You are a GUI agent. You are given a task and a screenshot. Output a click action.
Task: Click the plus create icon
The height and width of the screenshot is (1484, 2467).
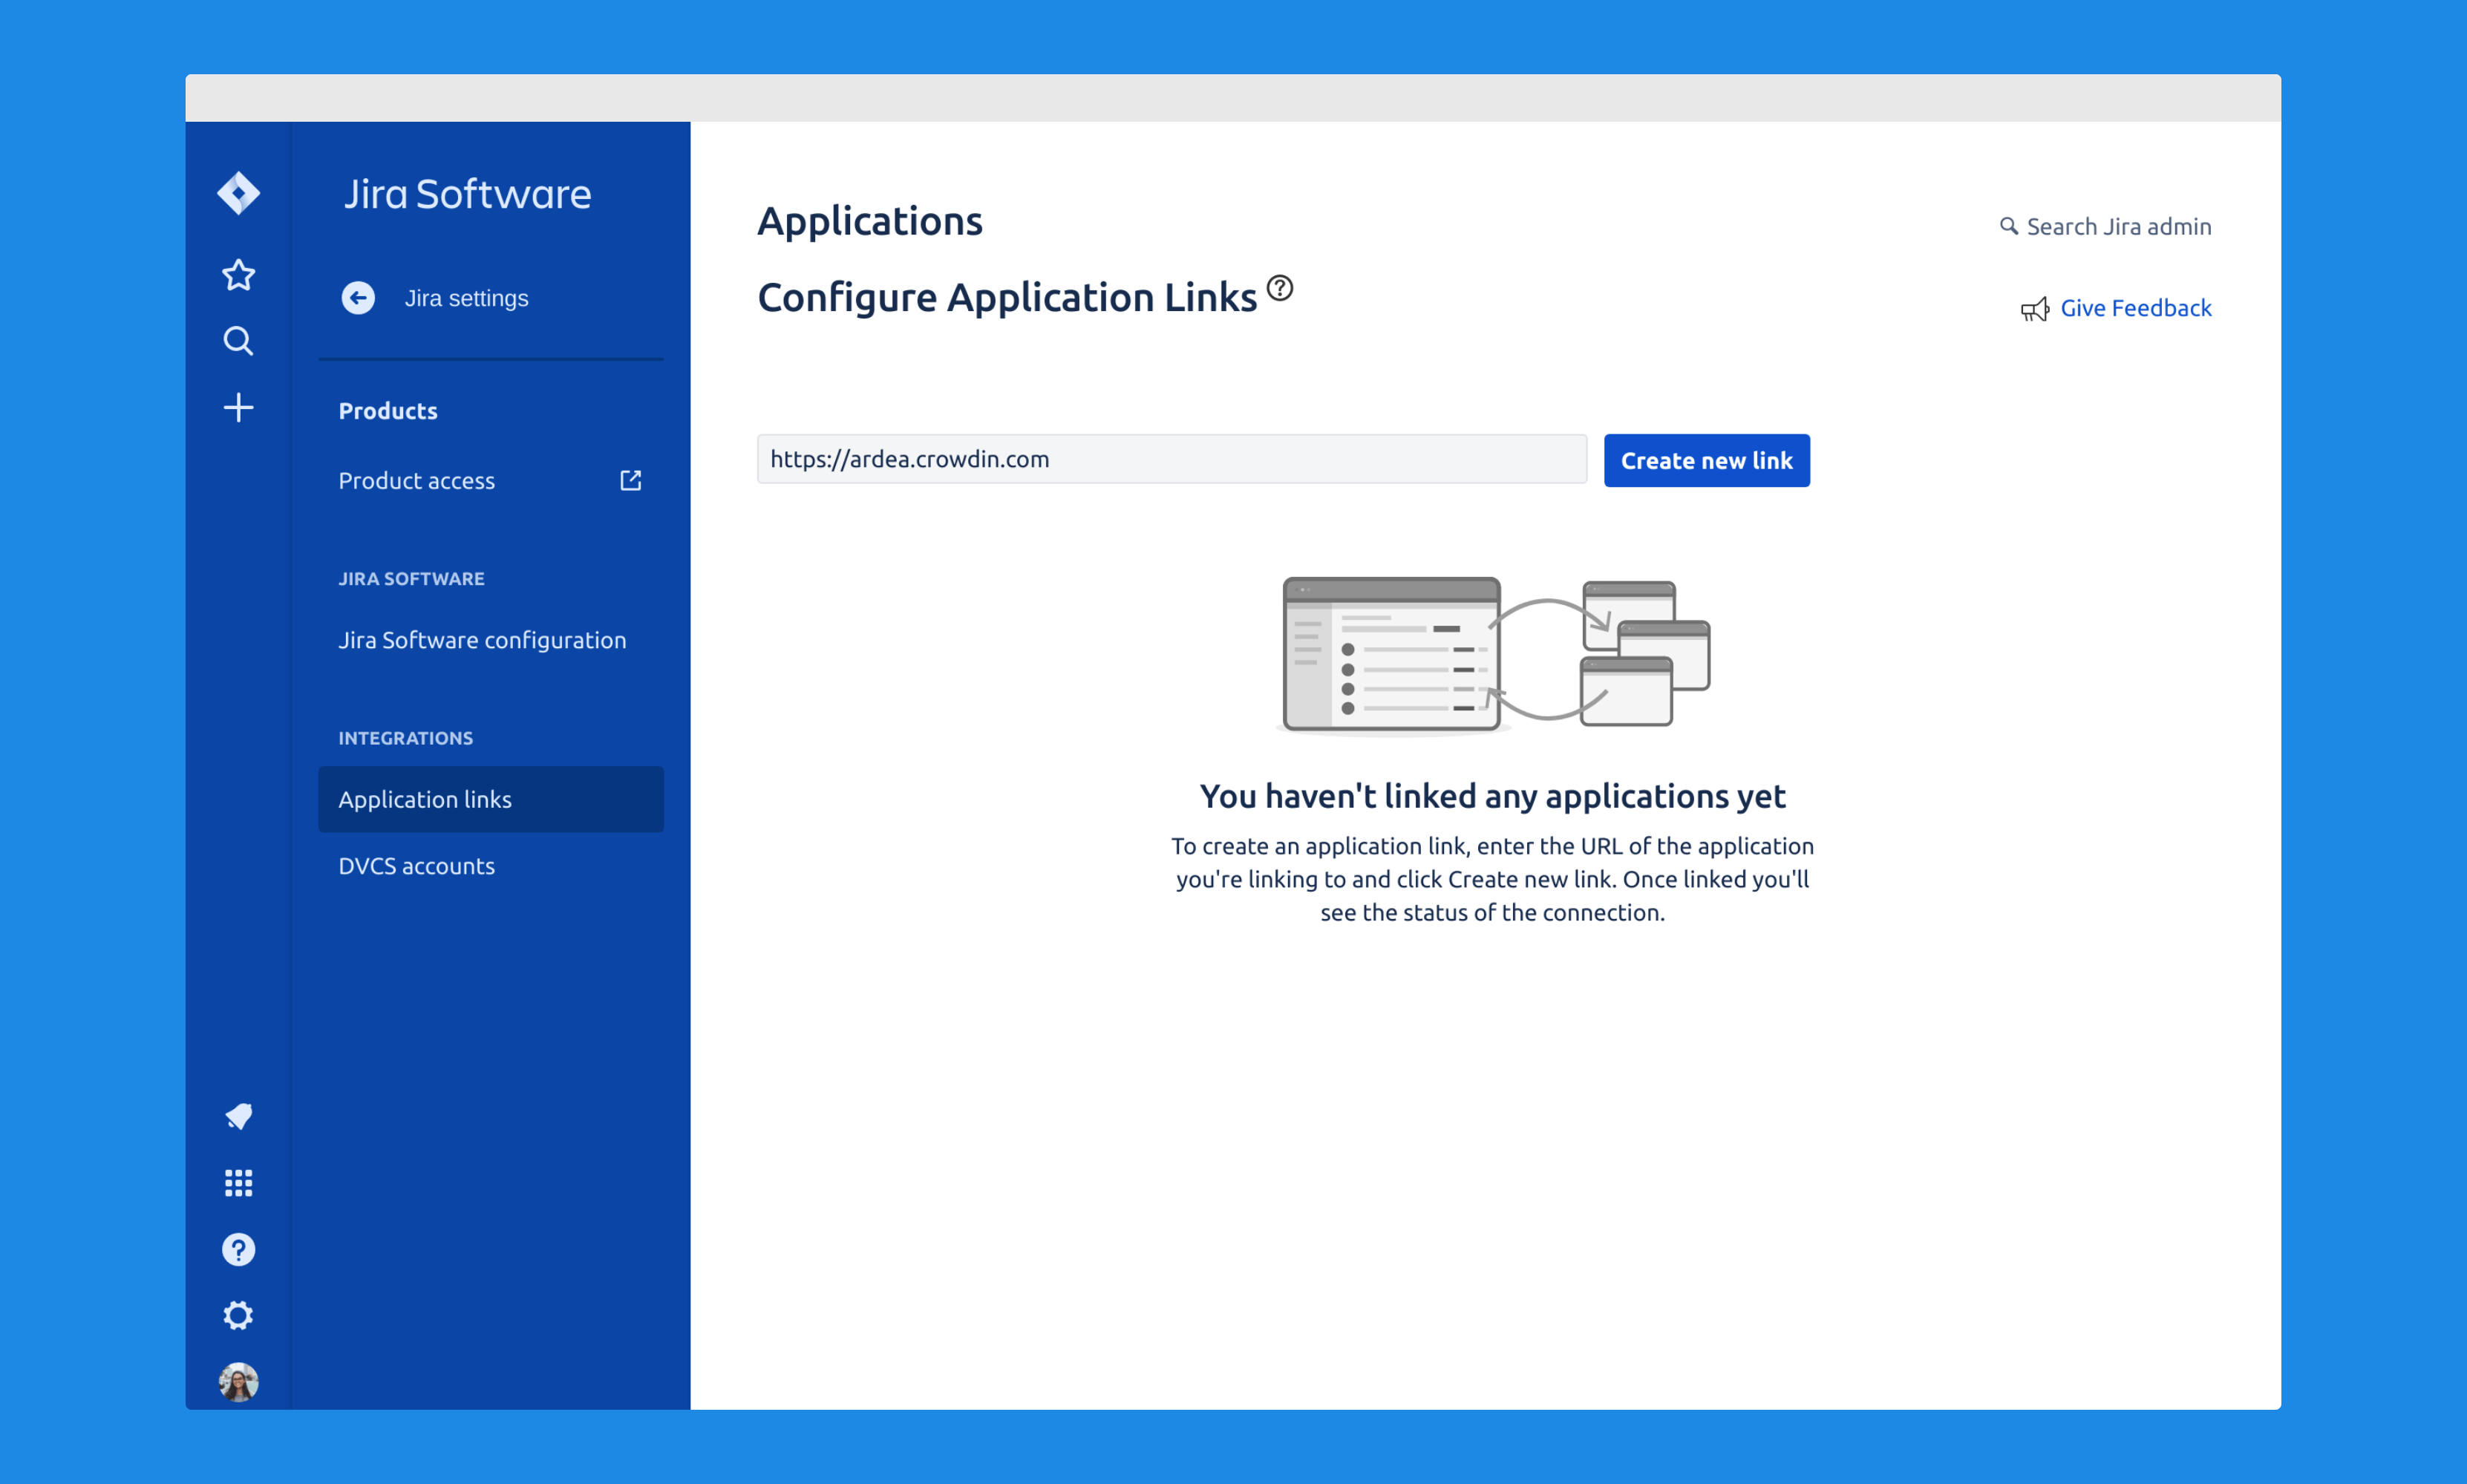coord(238,407)
